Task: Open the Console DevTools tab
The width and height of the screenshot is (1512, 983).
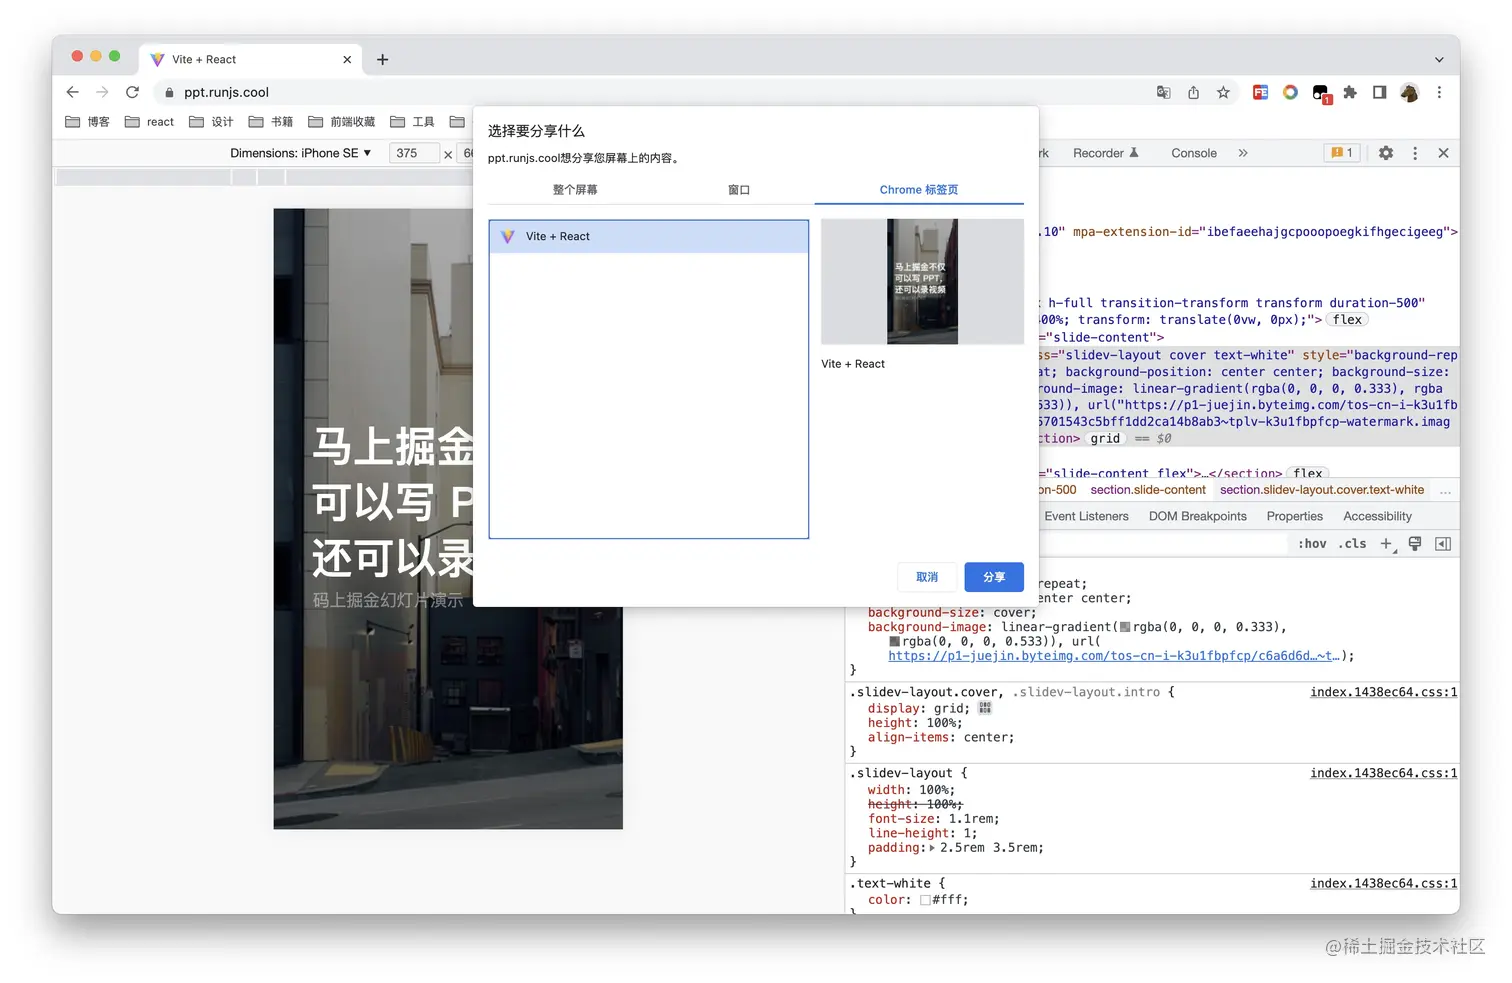Action: [x=1194, y=153]
